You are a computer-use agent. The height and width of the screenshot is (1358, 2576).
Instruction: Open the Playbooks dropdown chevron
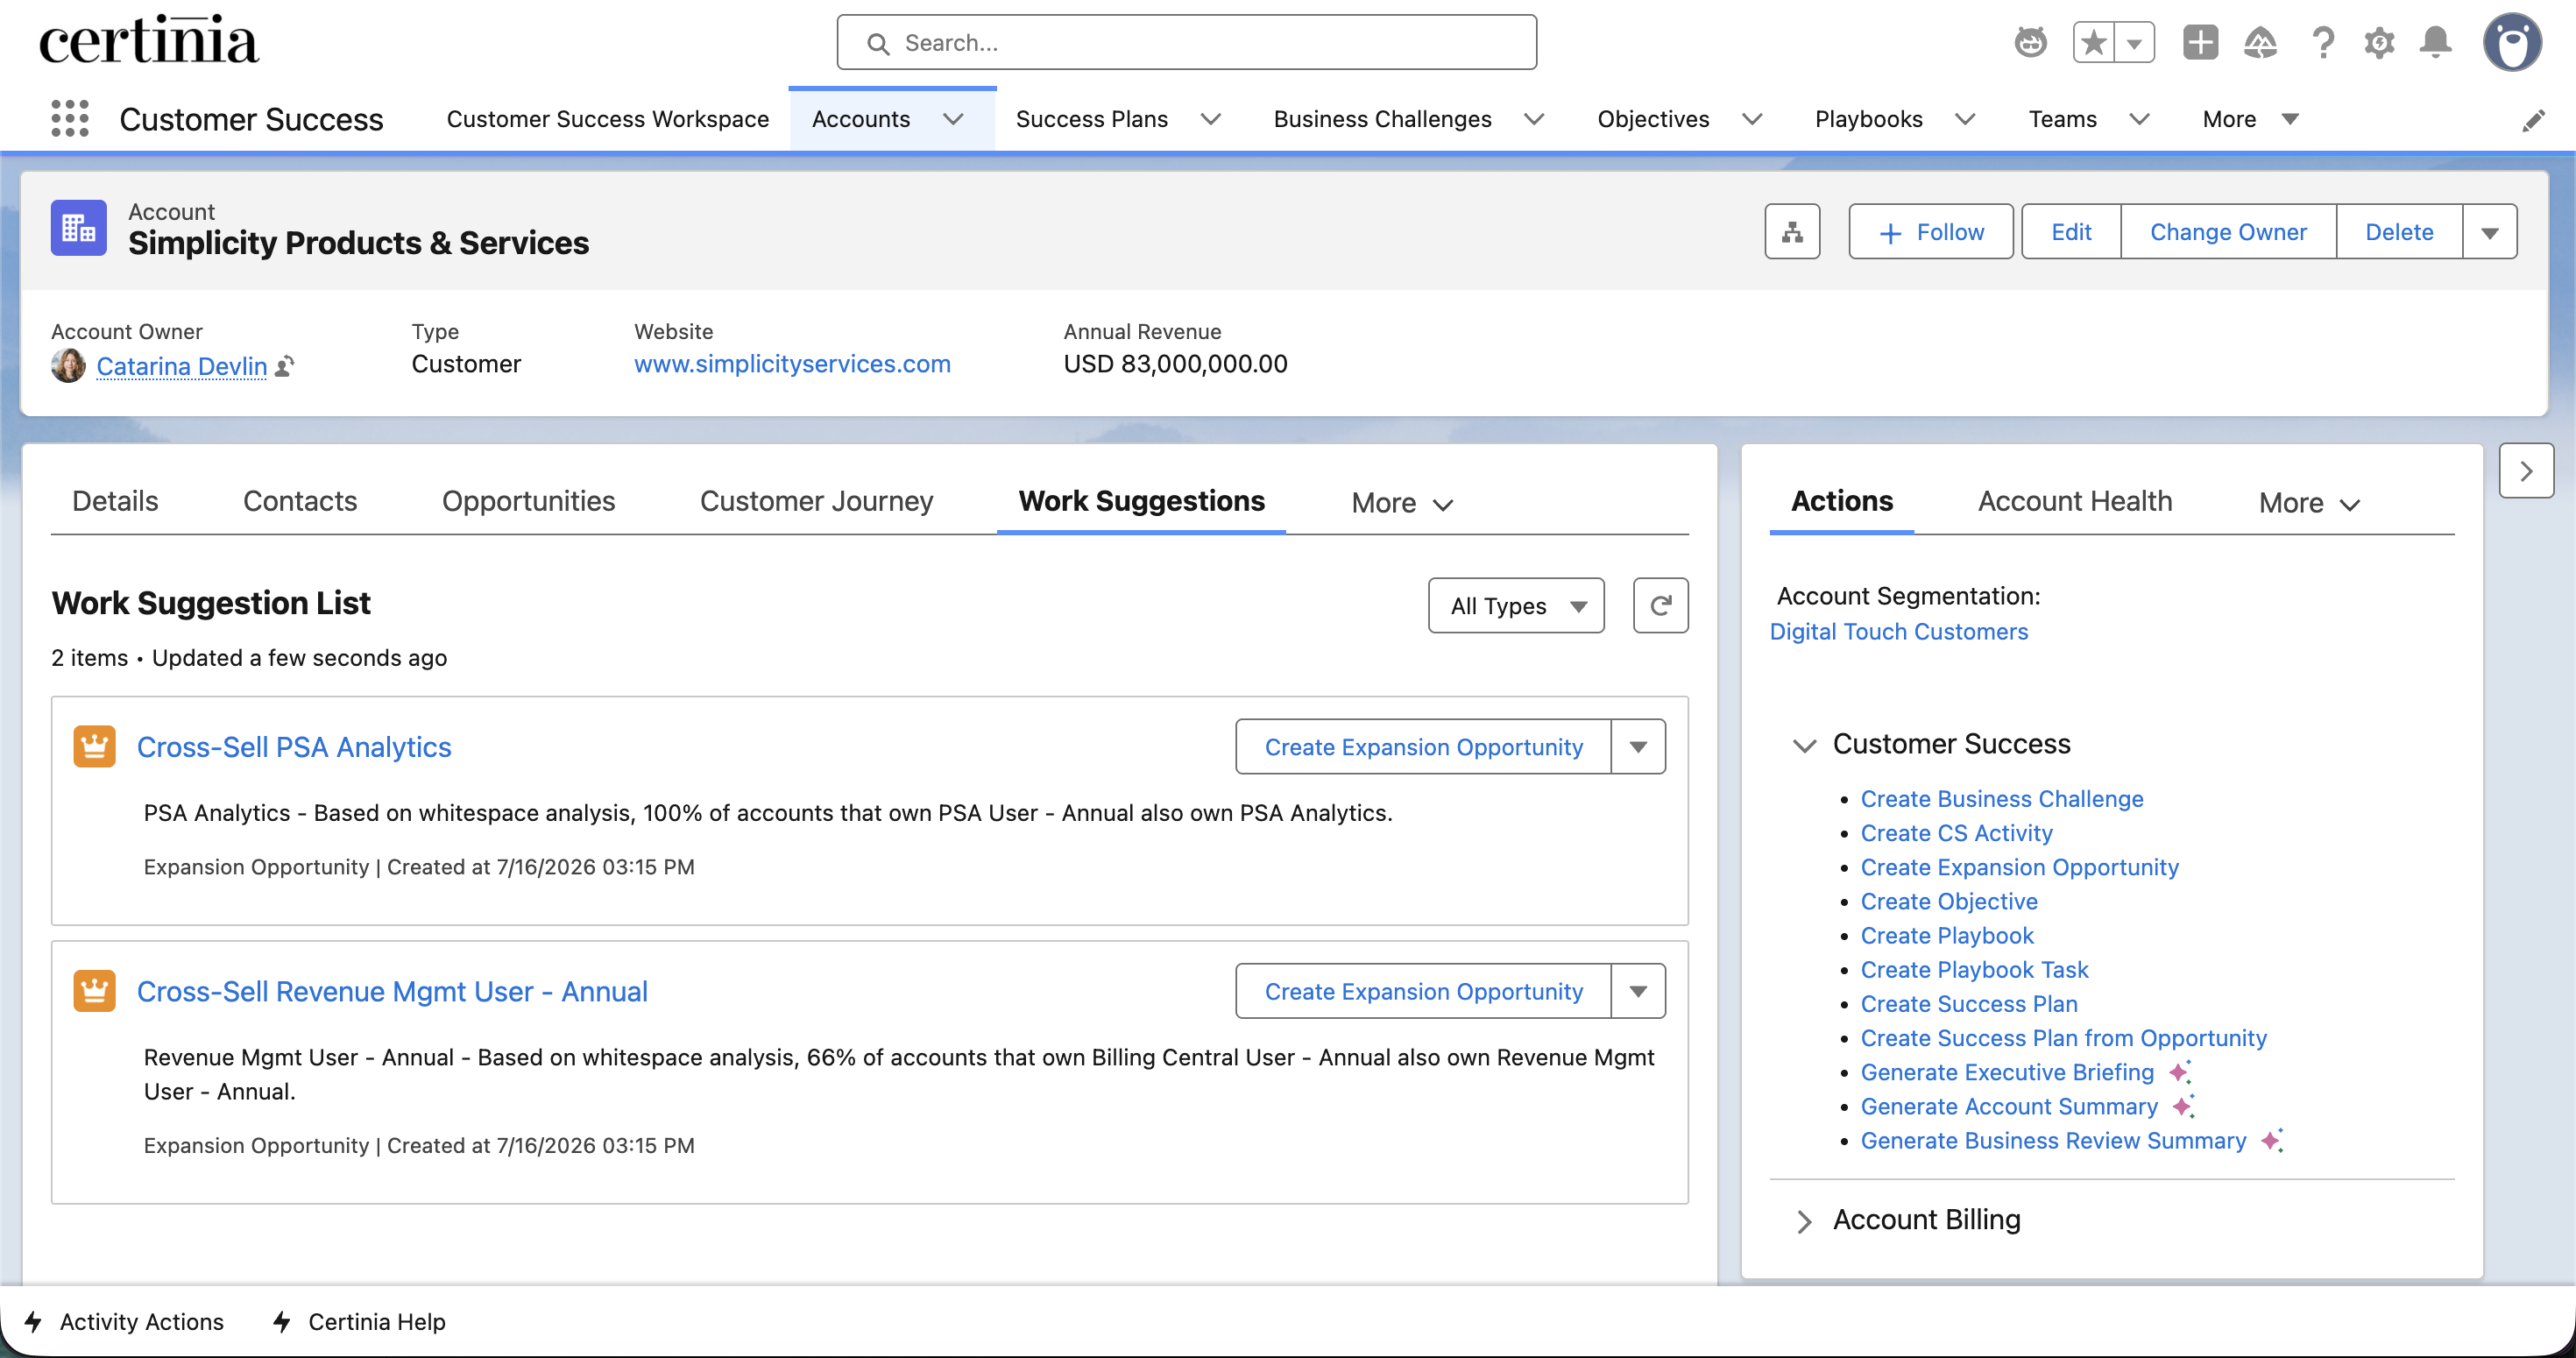pyautogui.click(x=1965, y=119)
